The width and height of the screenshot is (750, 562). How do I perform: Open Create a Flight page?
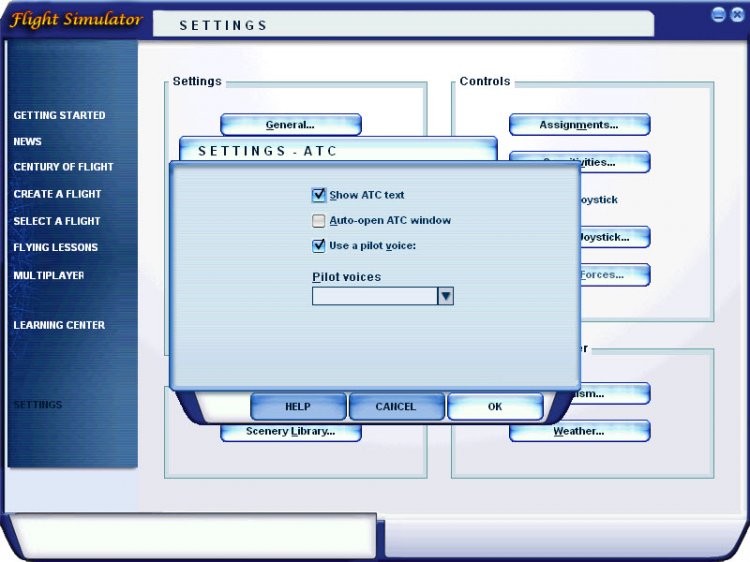[x=57, y=194]
